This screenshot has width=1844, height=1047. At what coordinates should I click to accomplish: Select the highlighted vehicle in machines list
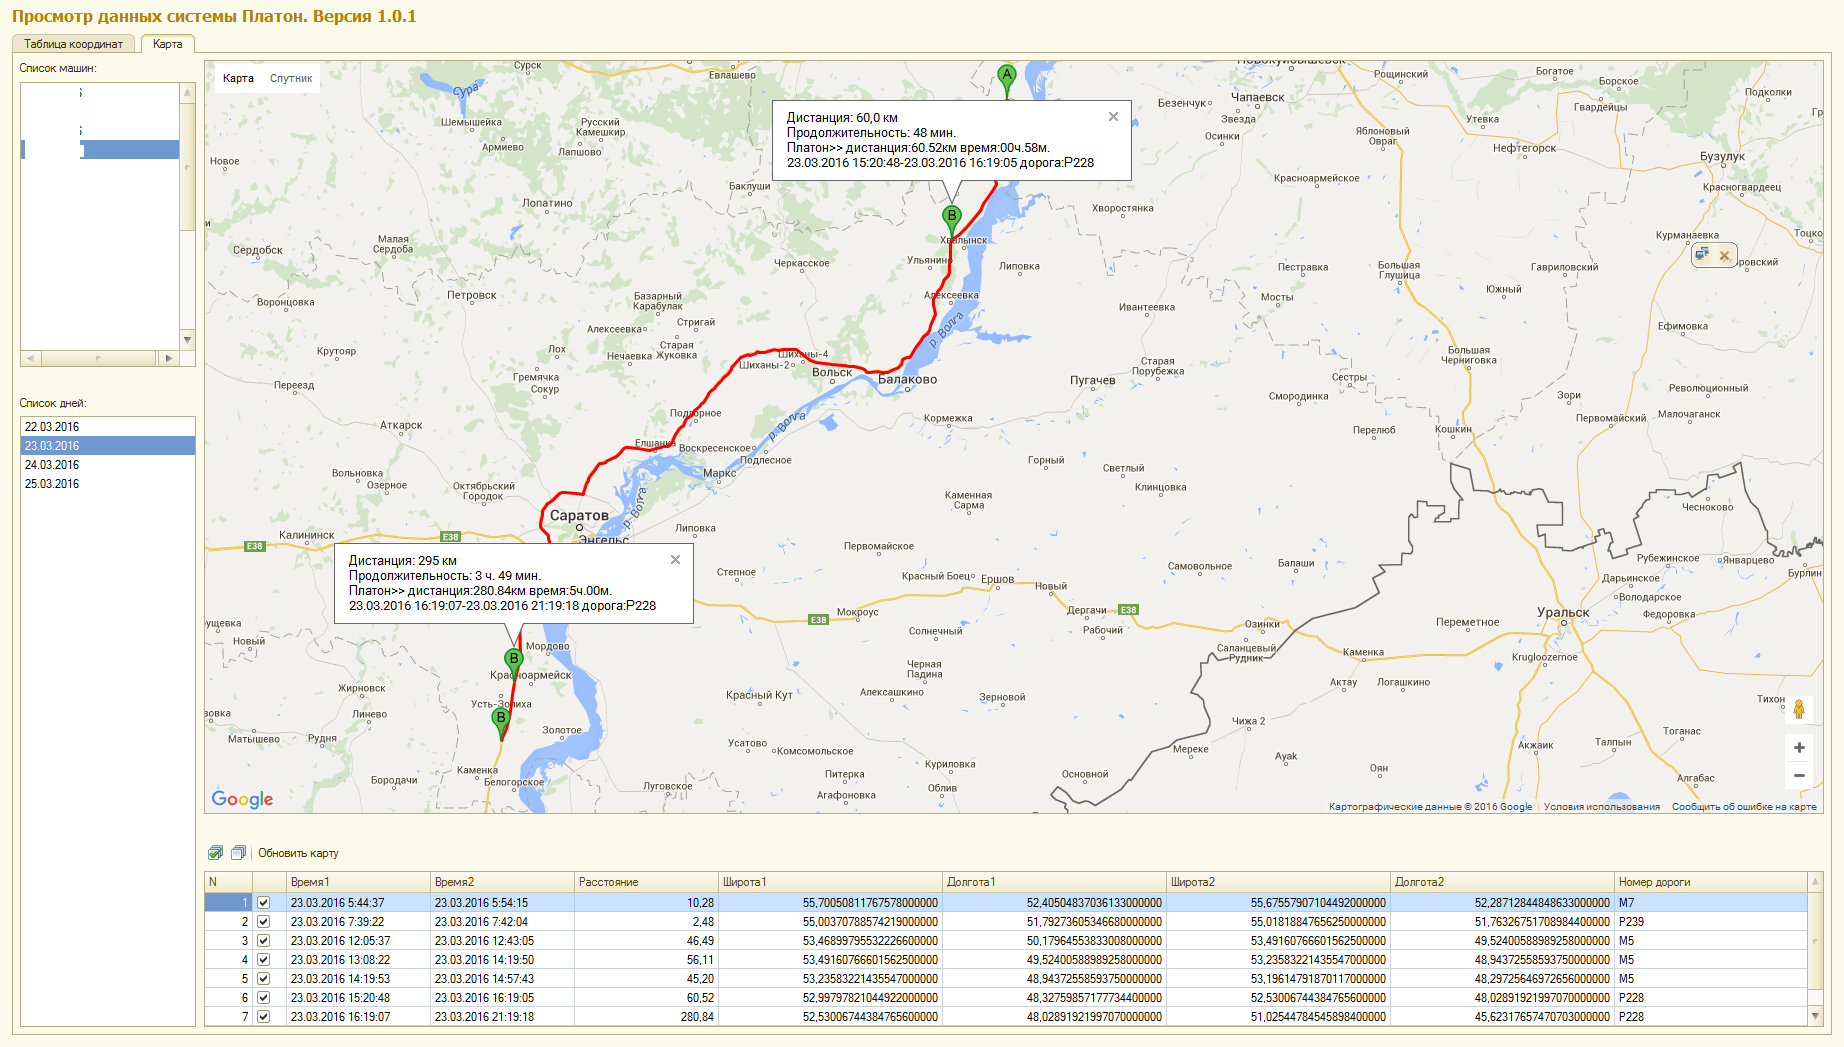coord(100,149)
